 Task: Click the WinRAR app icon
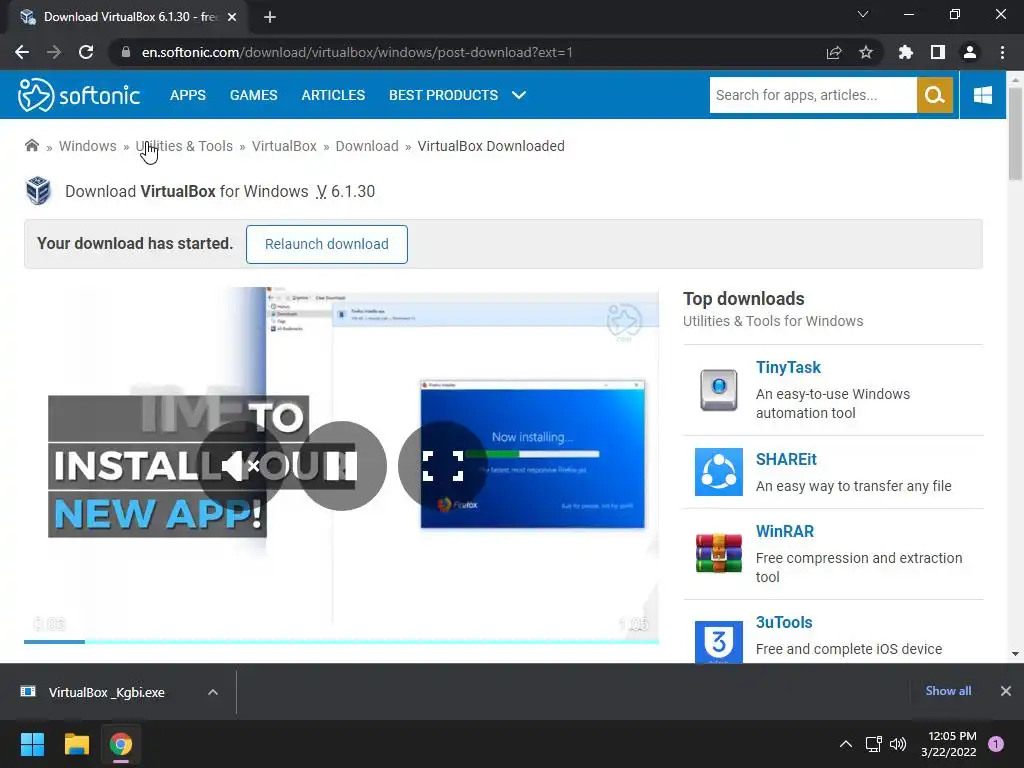pos(718,553)
